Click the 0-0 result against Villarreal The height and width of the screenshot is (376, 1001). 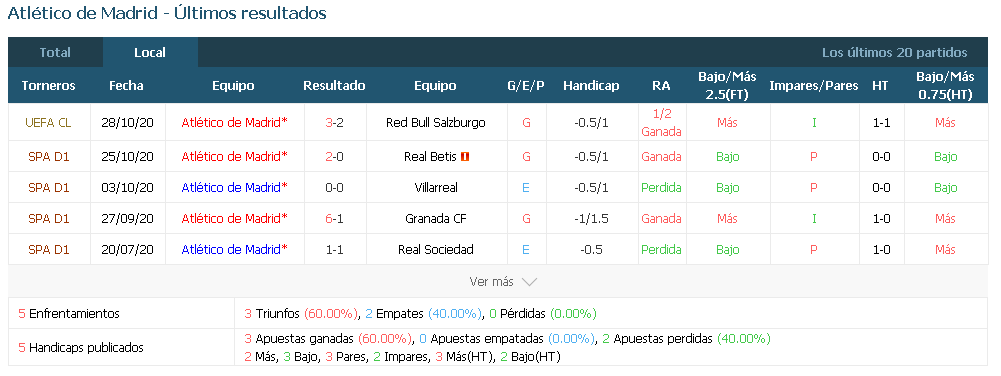click(335, 188)
